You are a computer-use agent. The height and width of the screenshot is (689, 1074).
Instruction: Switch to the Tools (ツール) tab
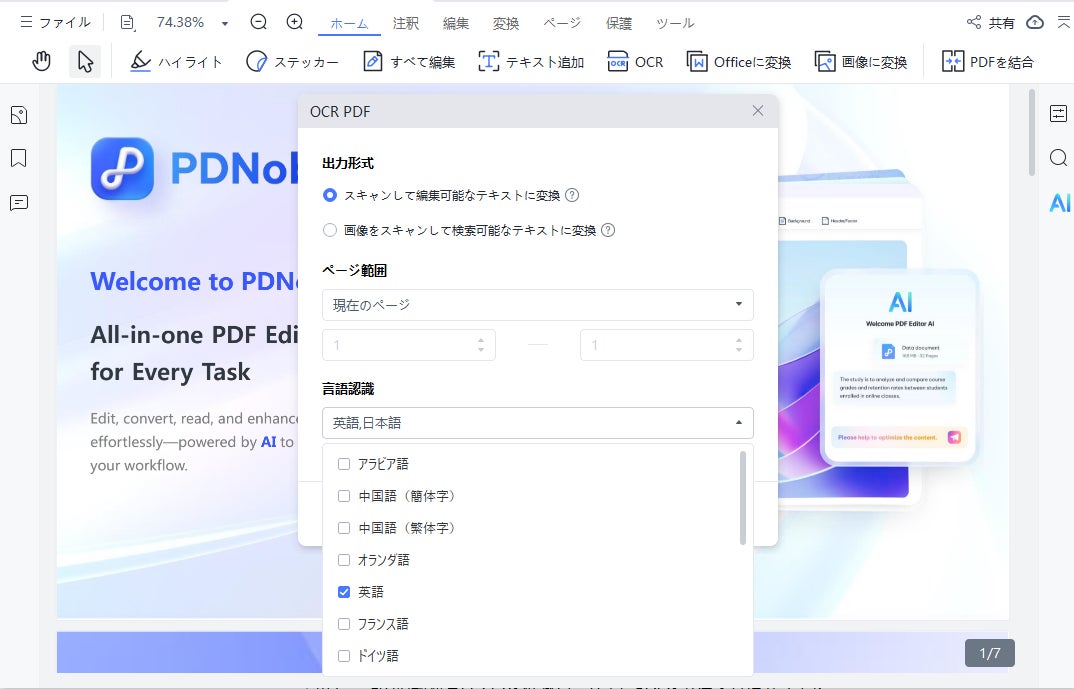point(675,23)
